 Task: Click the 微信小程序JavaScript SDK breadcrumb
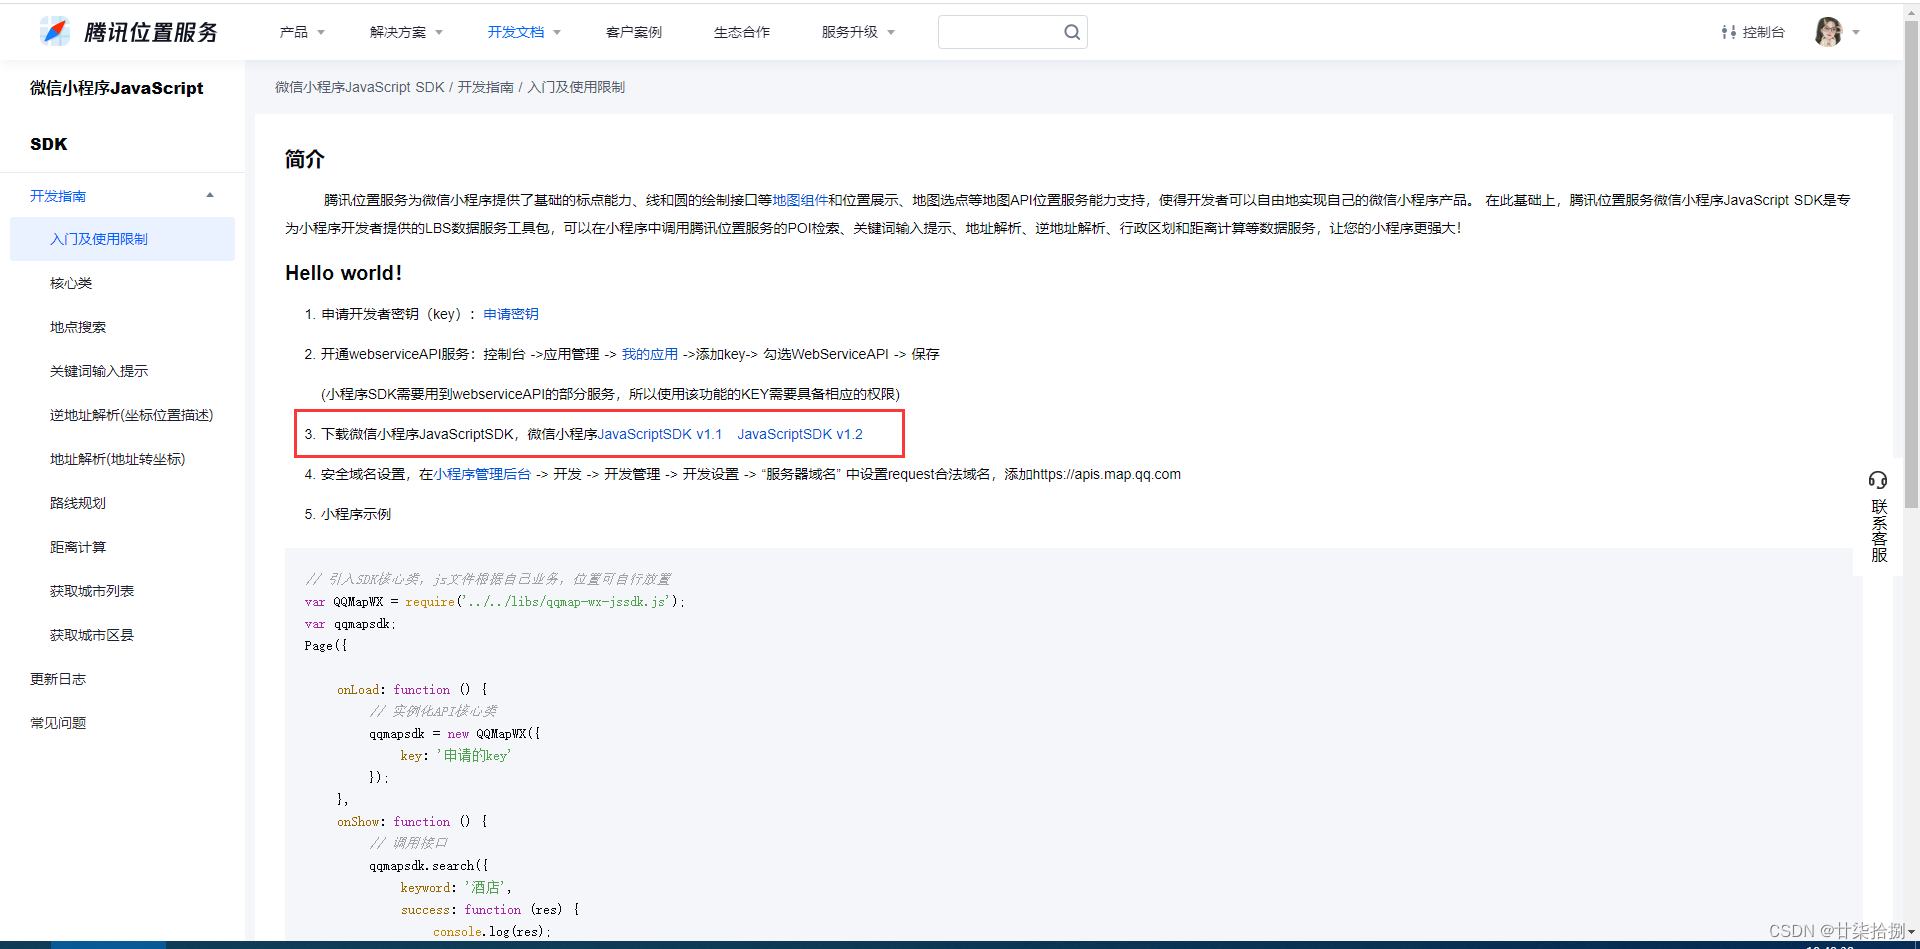[360, 87]
